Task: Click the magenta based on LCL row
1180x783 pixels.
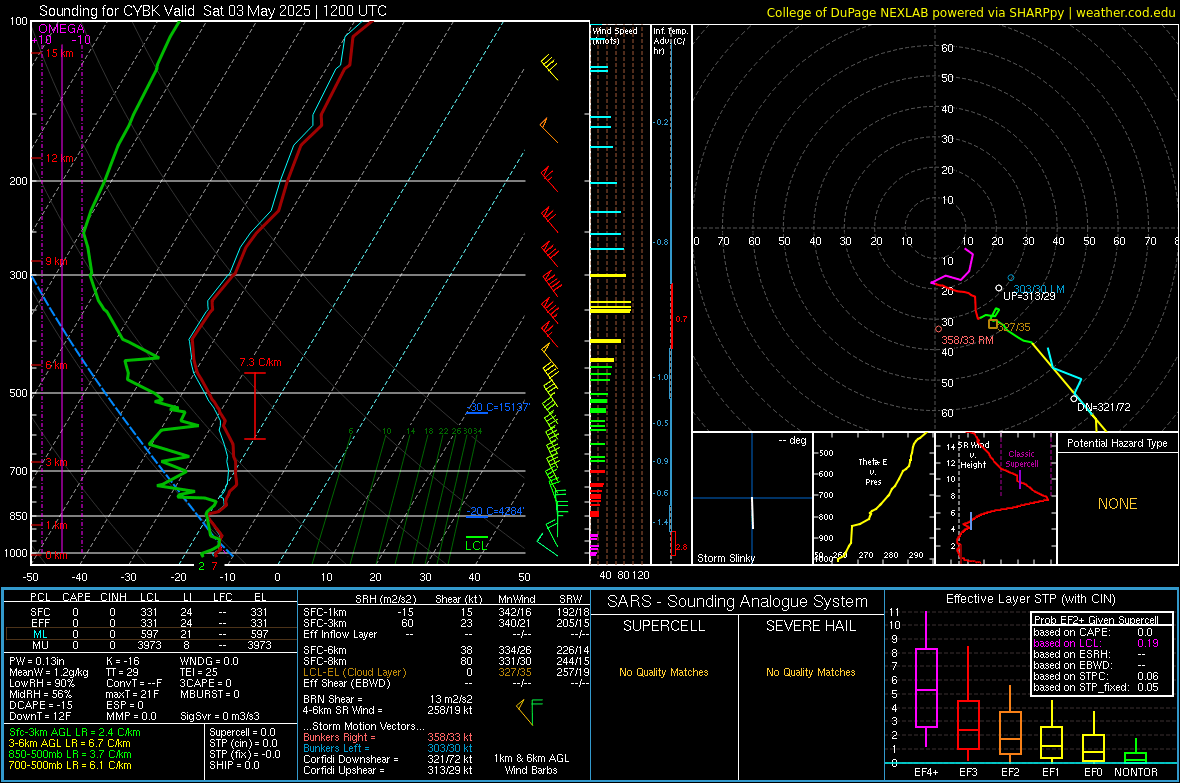Action: click(x=1096, y=643)
